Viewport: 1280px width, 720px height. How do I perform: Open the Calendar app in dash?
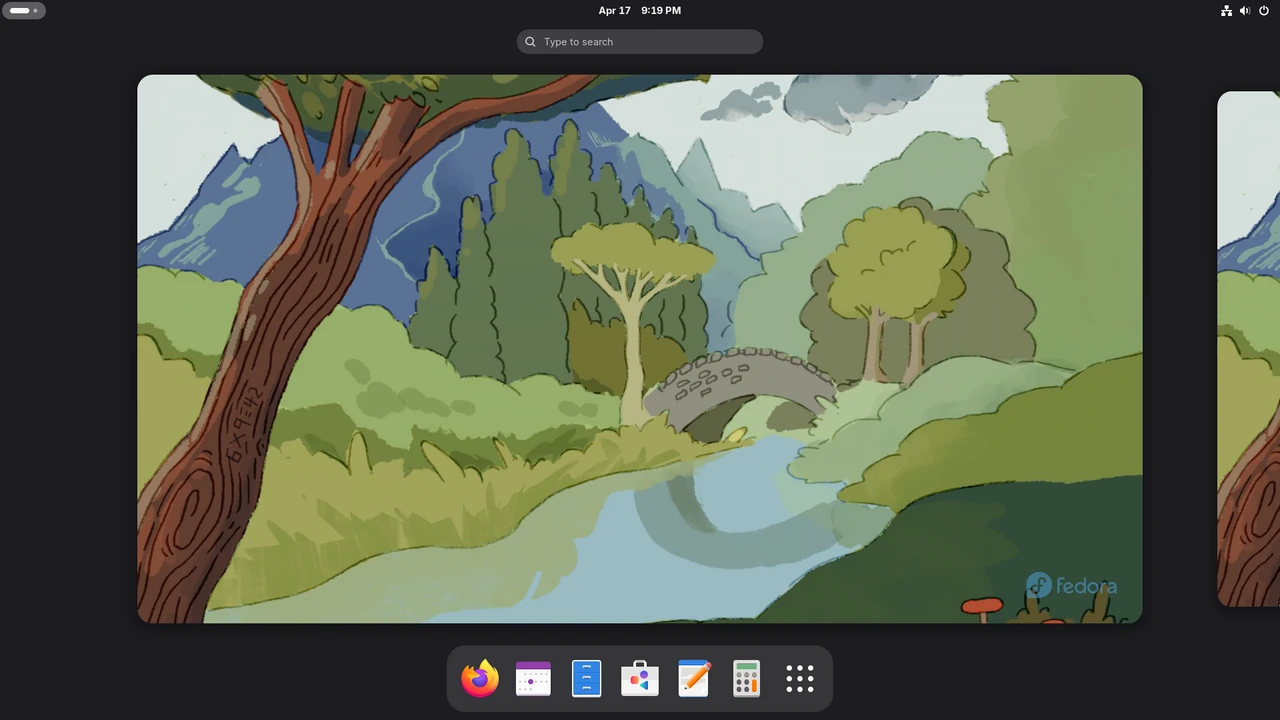[533, 679]
